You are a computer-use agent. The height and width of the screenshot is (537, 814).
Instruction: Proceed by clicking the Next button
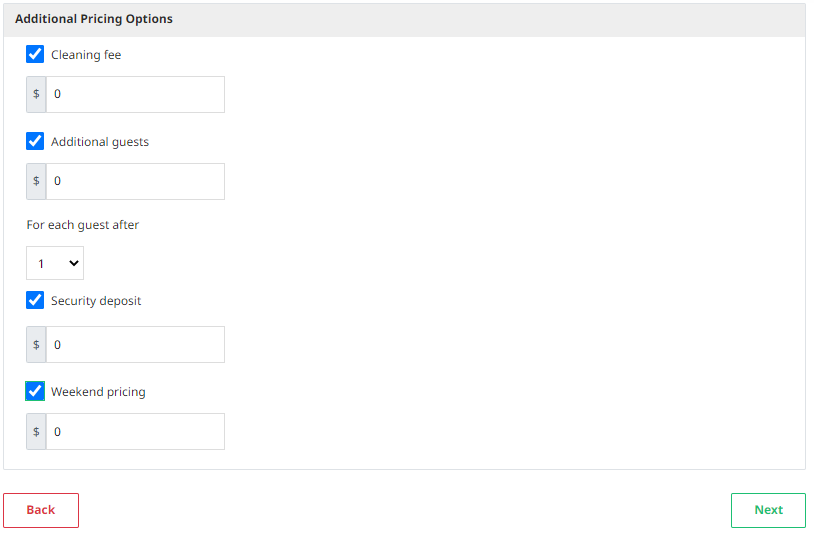click(768, 510)
